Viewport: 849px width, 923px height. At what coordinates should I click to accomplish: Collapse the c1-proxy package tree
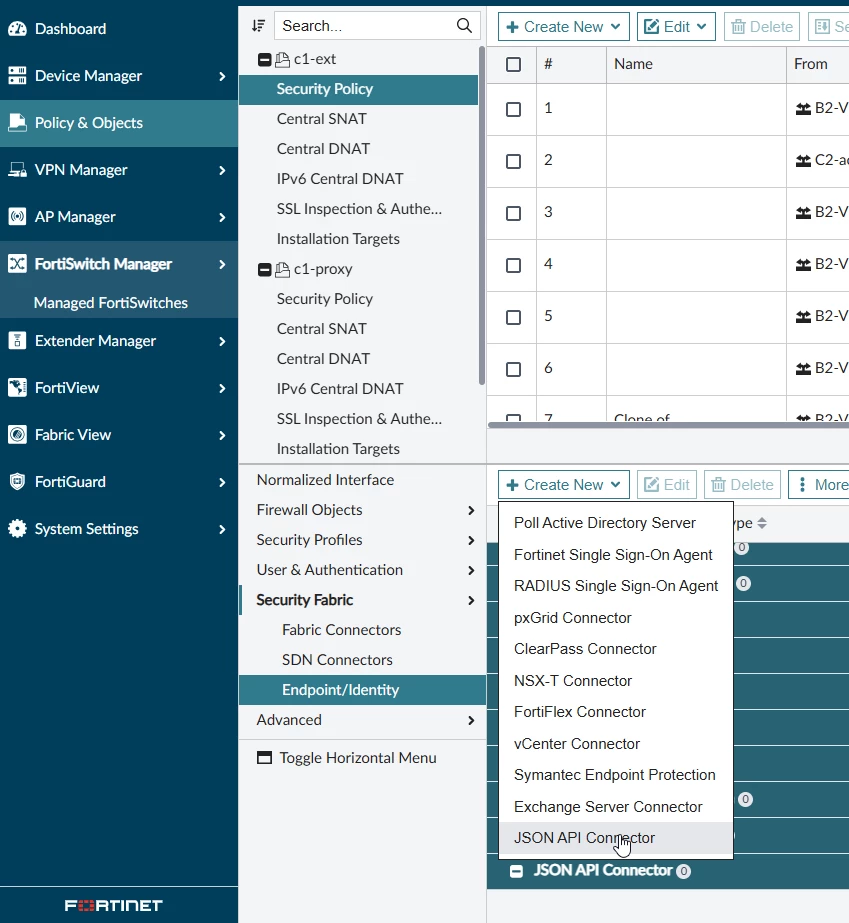[x=265, y=270]
